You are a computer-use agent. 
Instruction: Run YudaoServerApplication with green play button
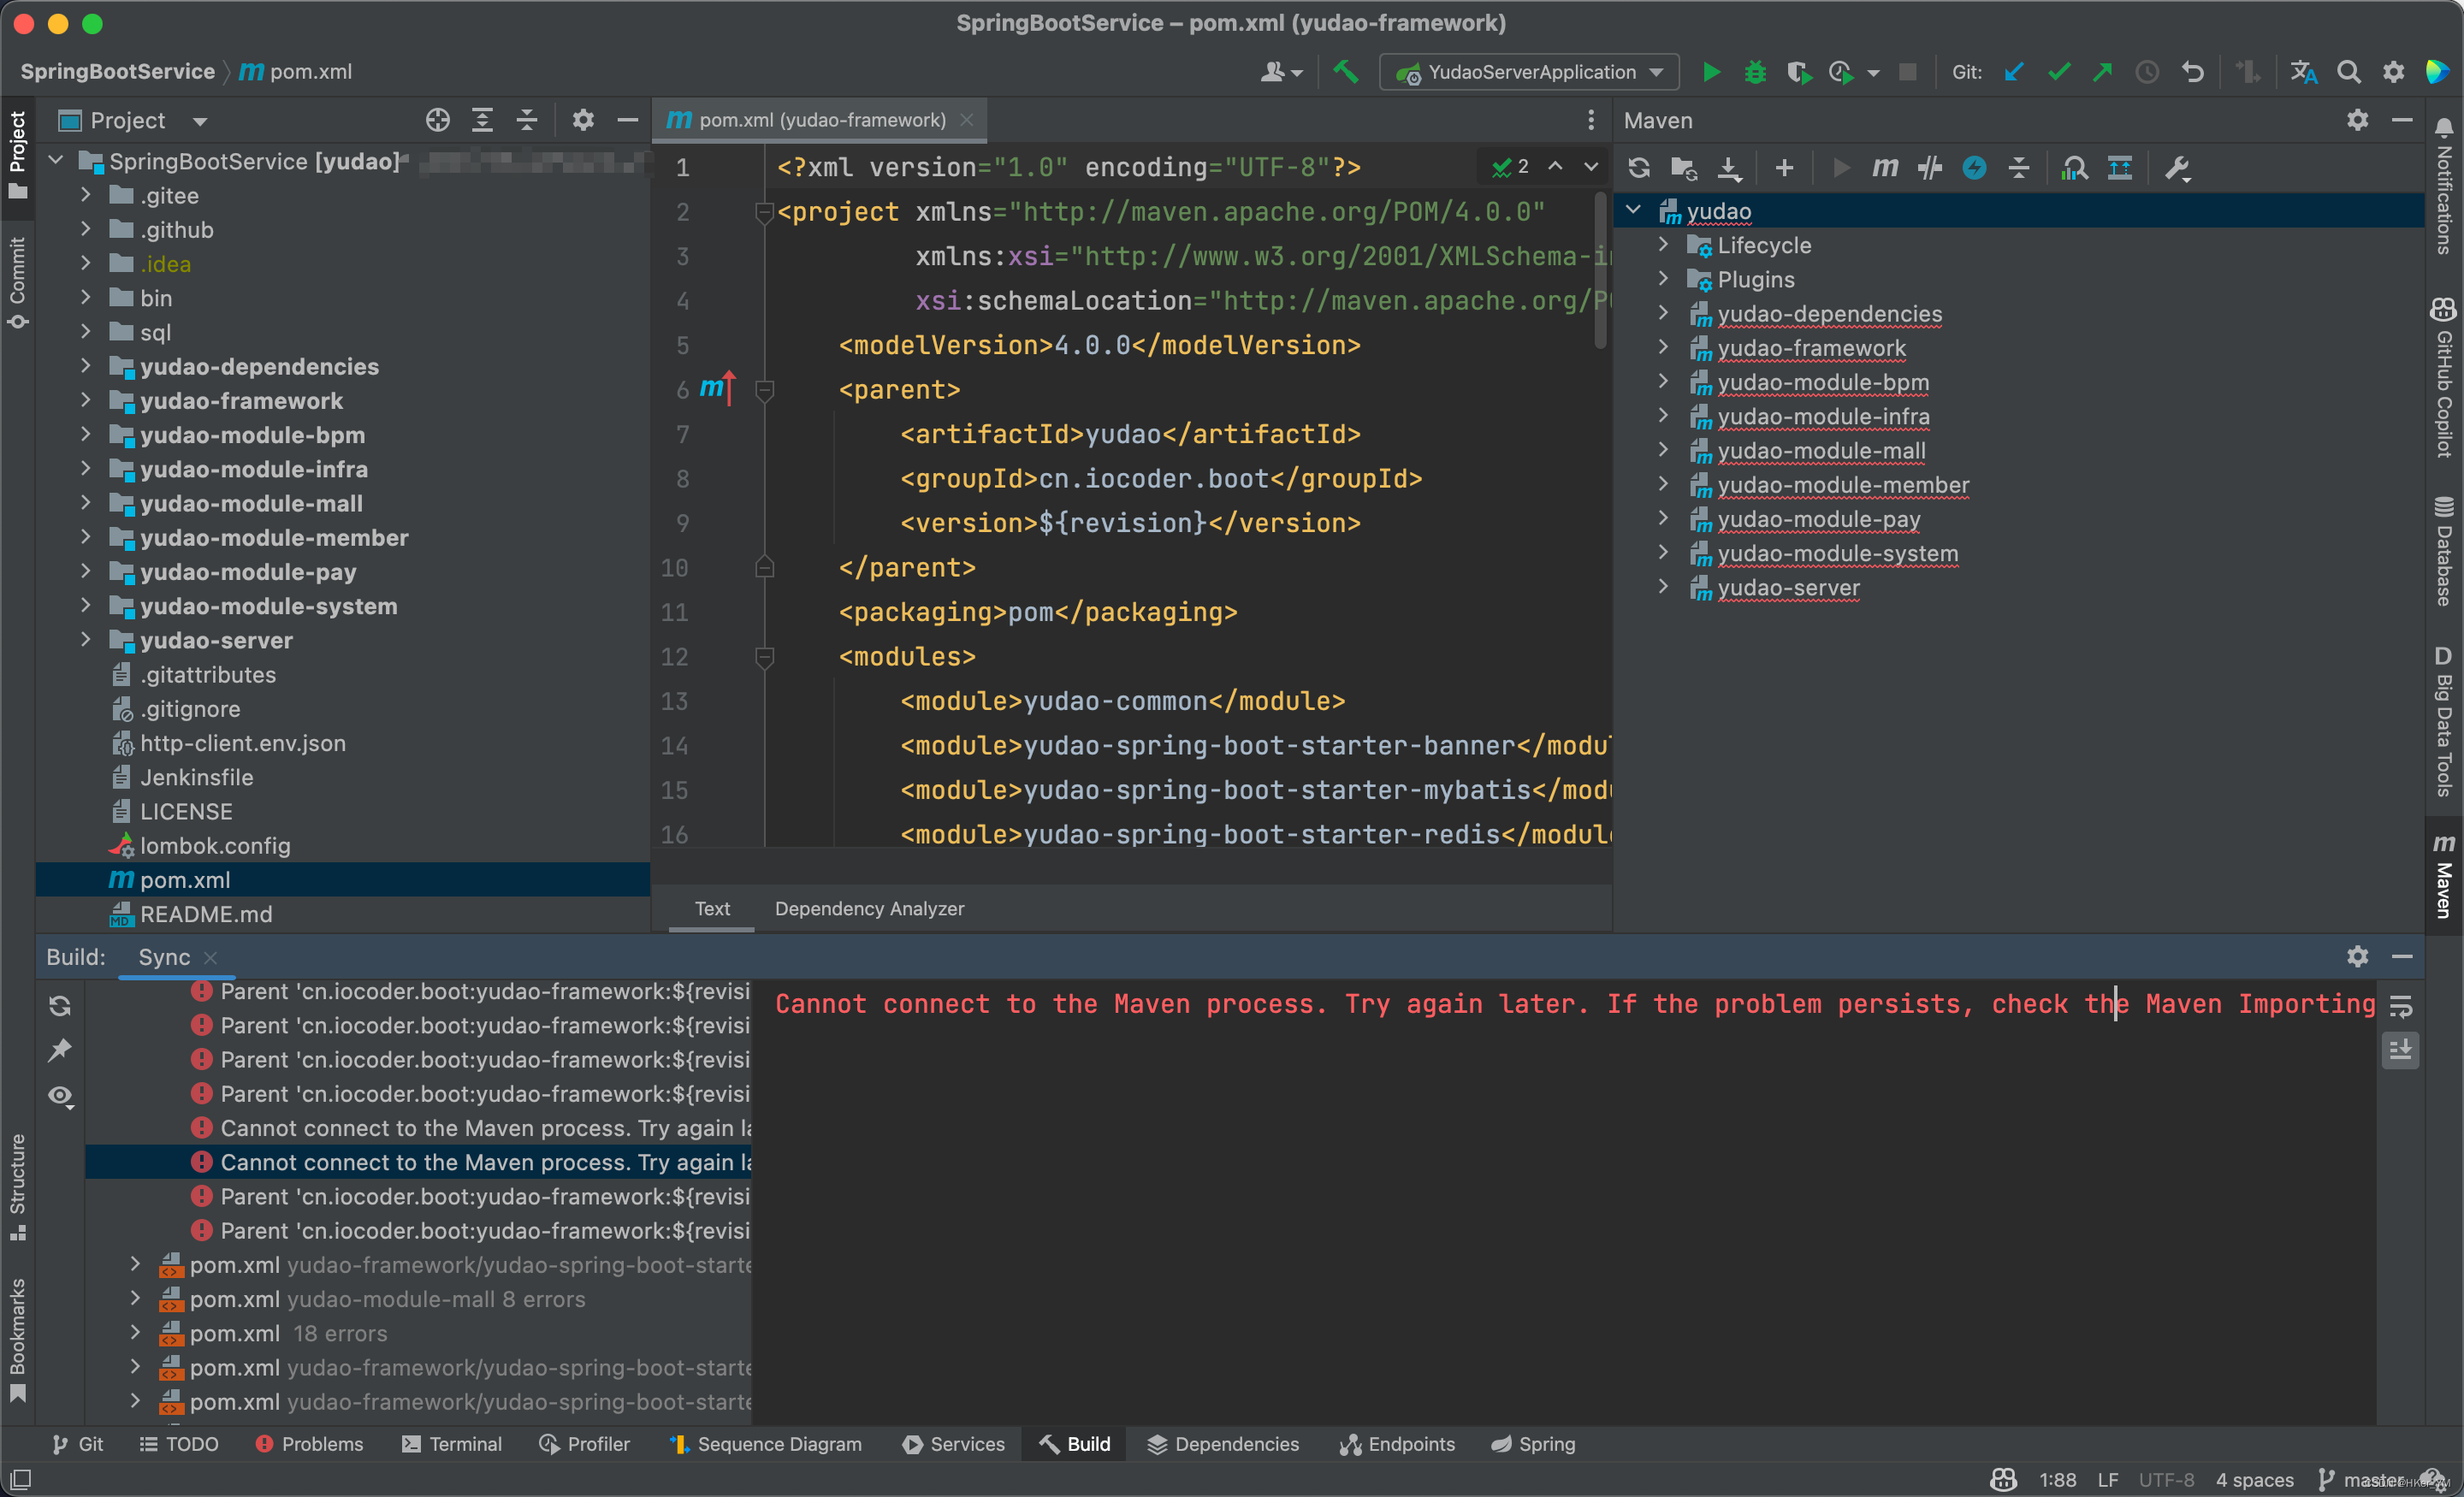click(1711, 72)
